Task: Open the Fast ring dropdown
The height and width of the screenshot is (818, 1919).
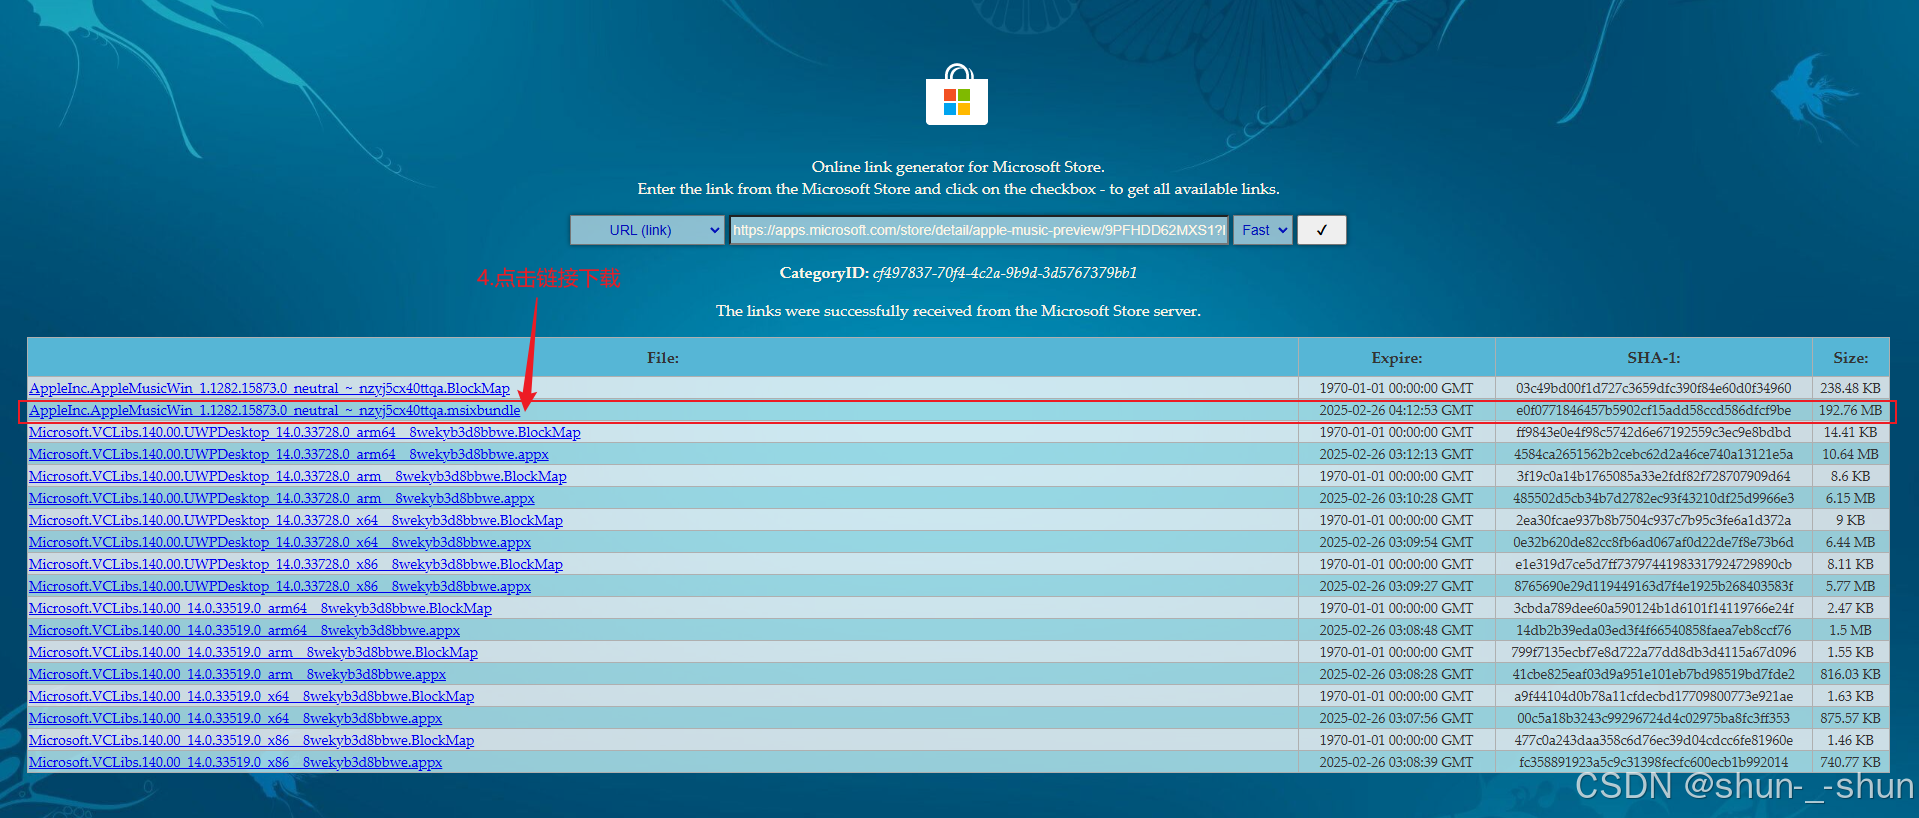Action: (1263, 230)
